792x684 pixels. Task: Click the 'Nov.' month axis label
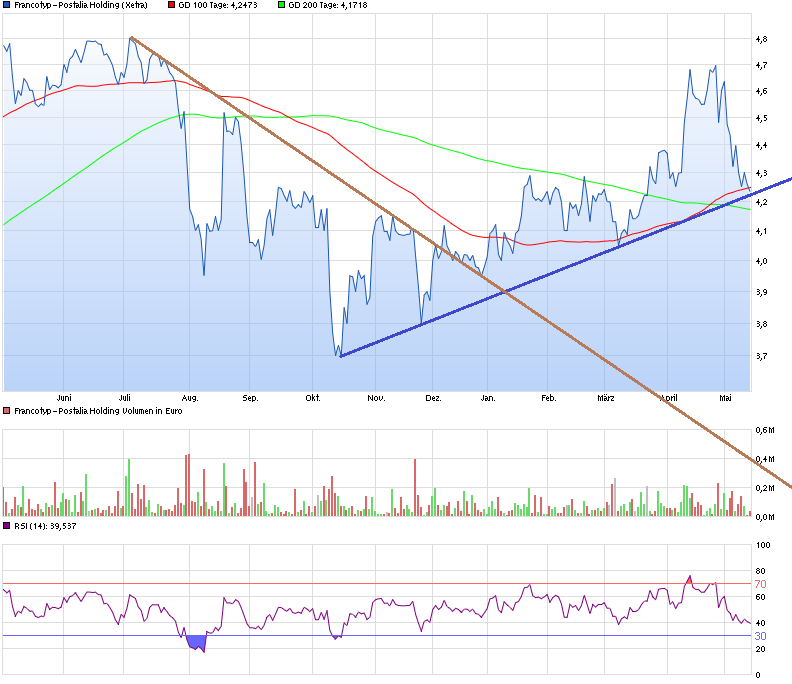[376, 398]
